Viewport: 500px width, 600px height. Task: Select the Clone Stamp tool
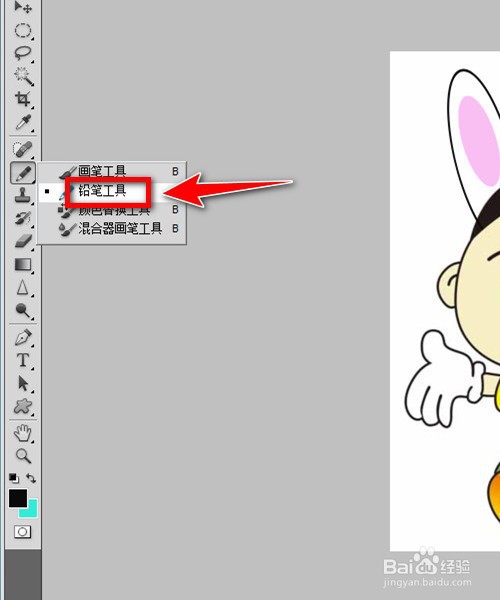pos(23,195)
